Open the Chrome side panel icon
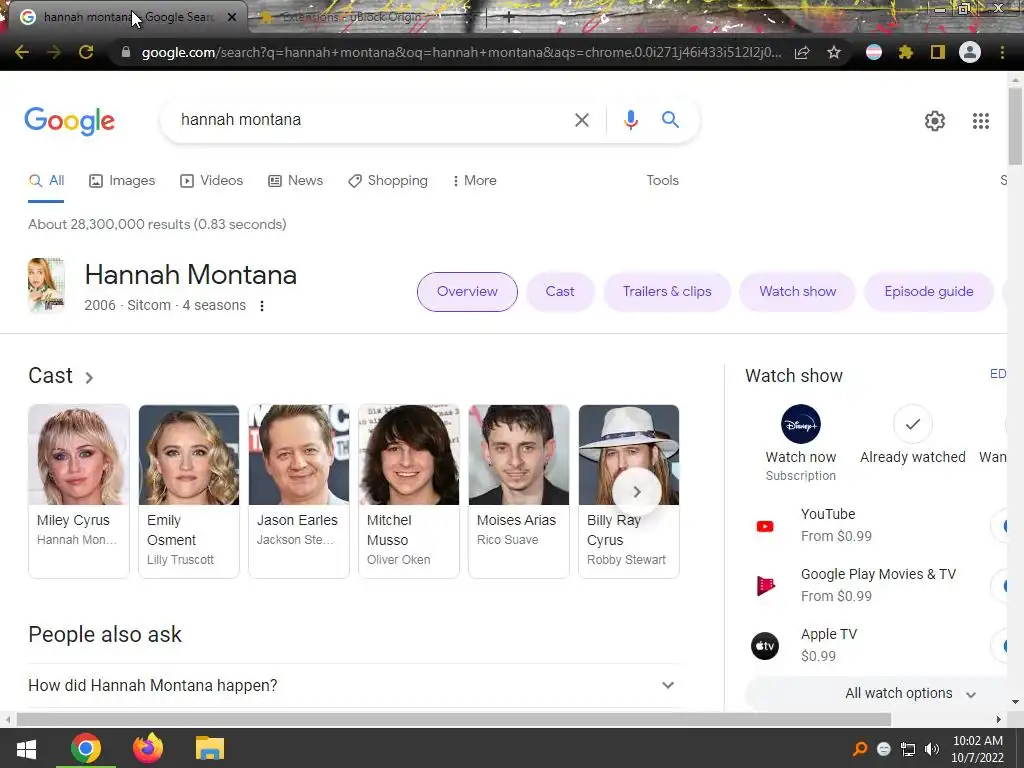 tap(938, 52)
